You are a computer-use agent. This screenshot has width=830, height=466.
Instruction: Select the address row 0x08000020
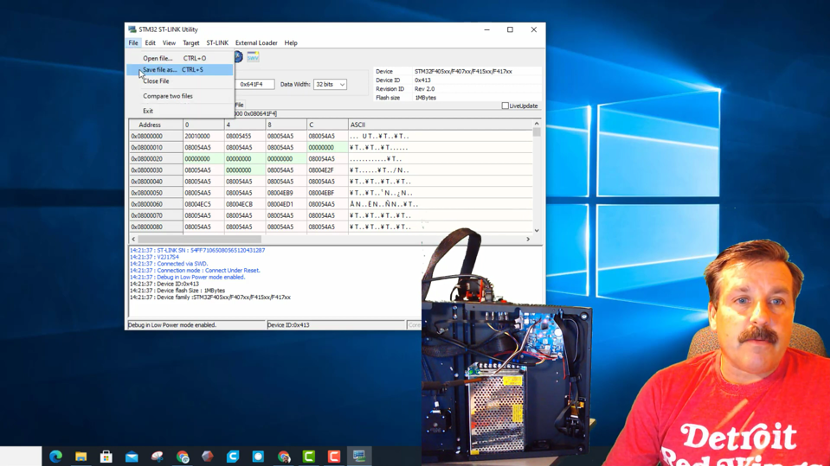(x=156, y=159)
